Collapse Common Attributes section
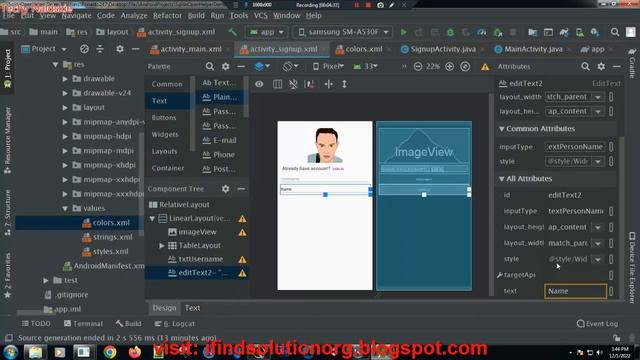 coord(502,129)
